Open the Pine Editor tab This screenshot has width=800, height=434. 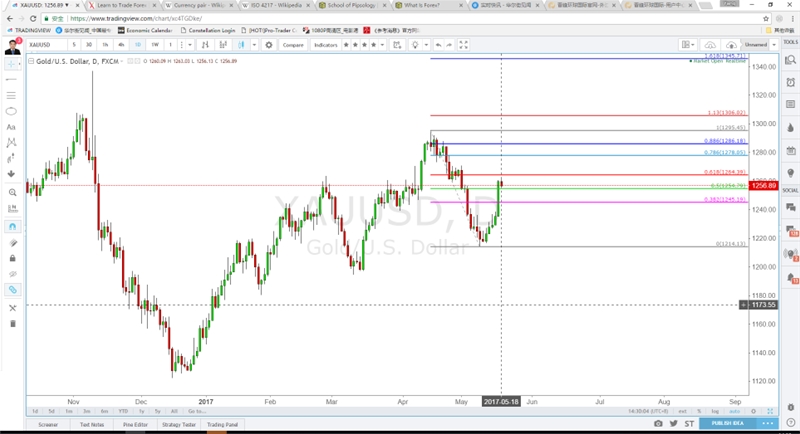tap(135, 424)
